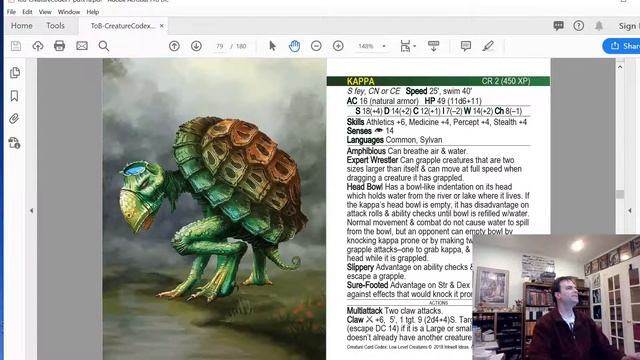Choose the Selection arrow tool
The height and width of the screenshot is (360, 640).
click(272, 46)
